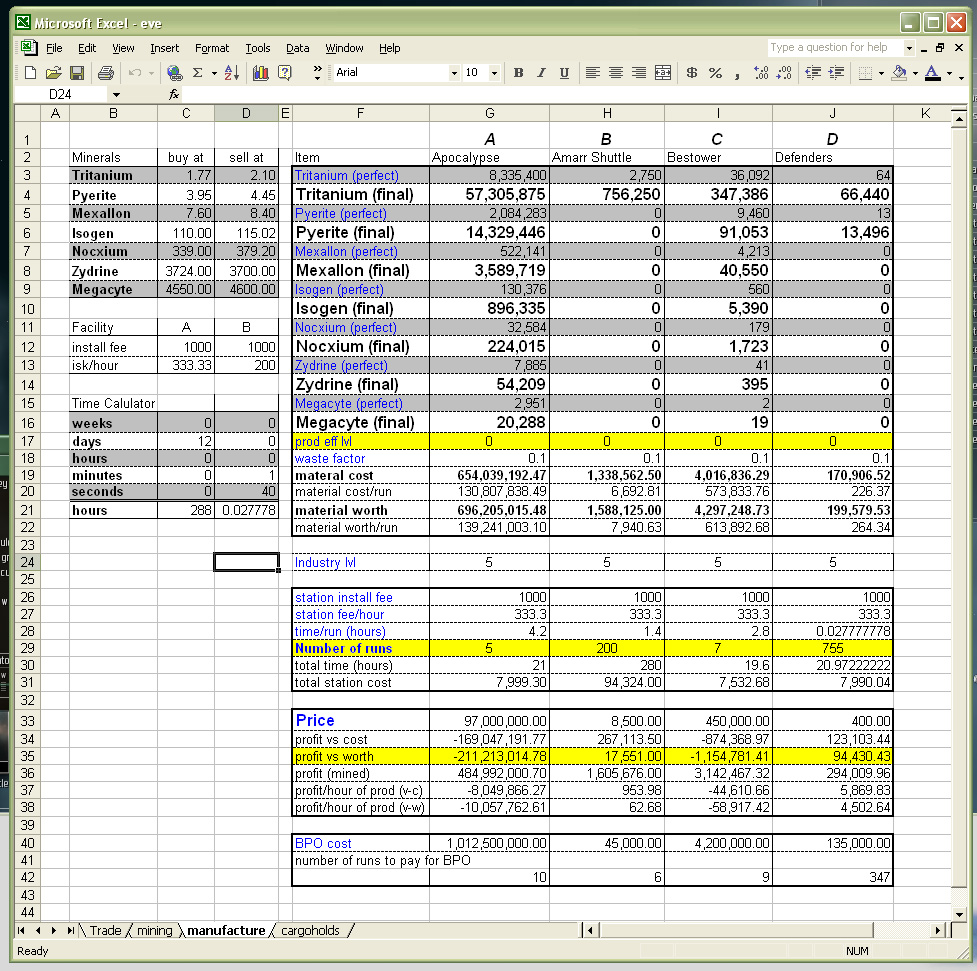Viewport: 977px width, 971px height.
Task: Open the Font Color dropdown arrow
Action: pos(950,74)
